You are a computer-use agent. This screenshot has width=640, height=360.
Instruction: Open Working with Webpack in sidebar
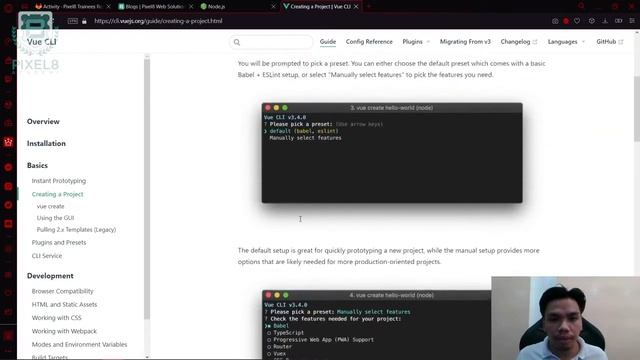pyautogui.click(x=64, y=331)
